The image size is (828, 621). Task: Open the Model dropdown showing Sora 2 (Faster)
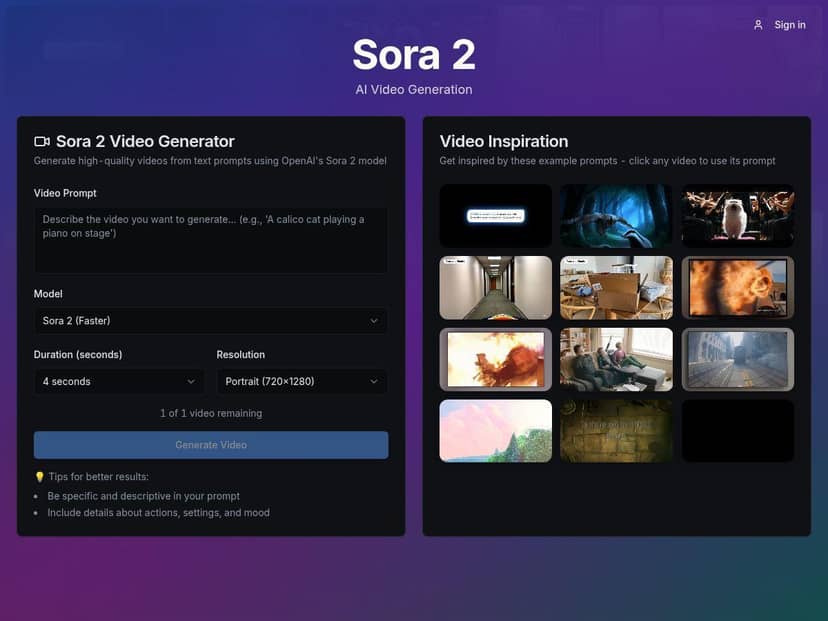coord(210,321)
